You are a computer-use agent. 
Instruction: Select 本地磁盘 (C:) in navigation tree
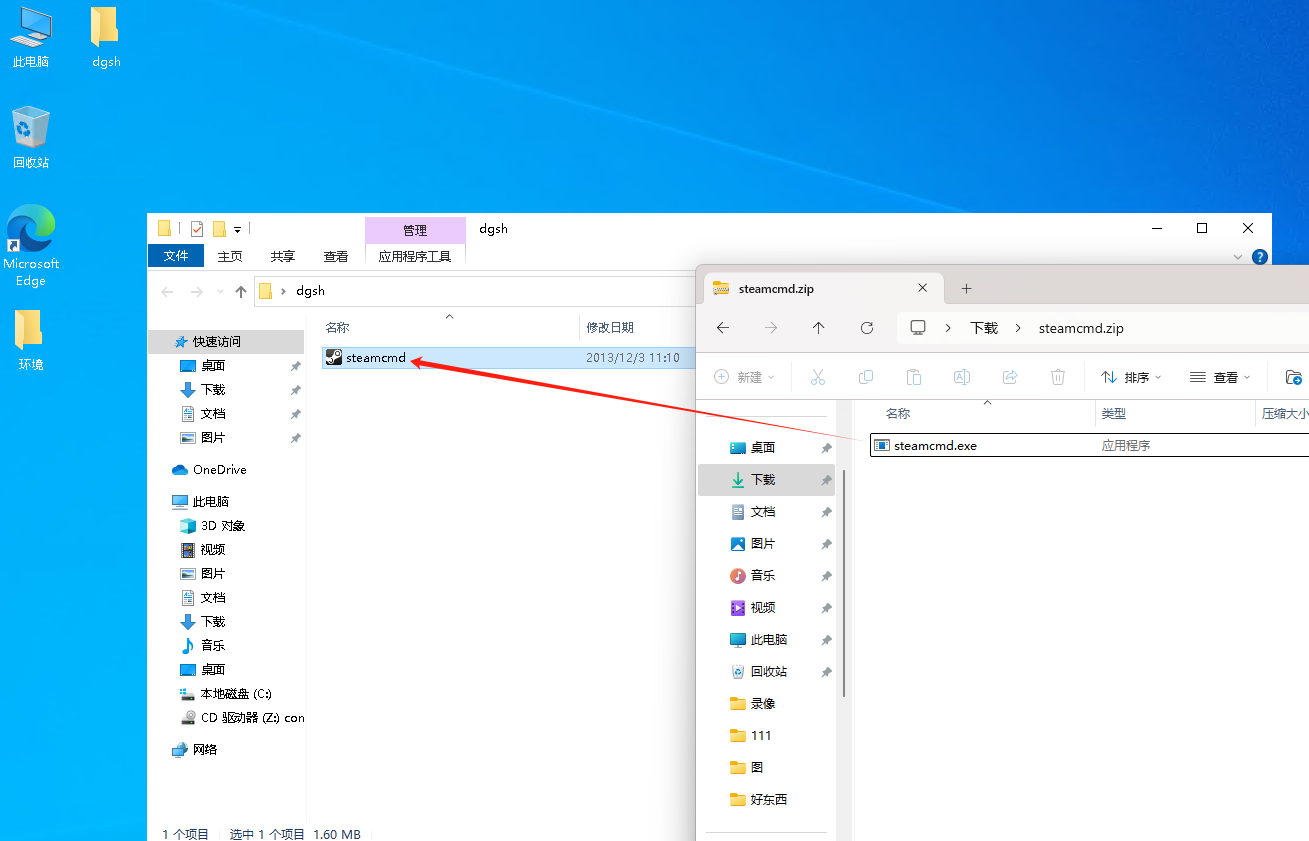(x=235, y=693)
